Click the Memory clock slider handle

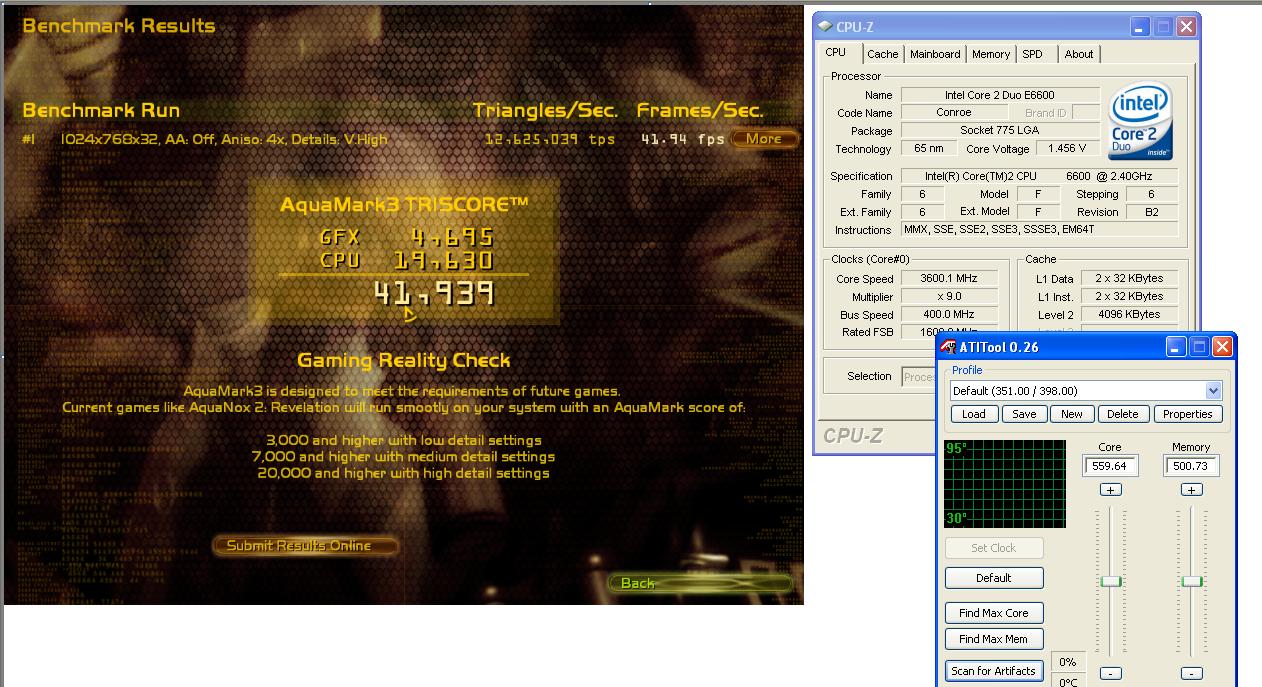coord(1191,581)
